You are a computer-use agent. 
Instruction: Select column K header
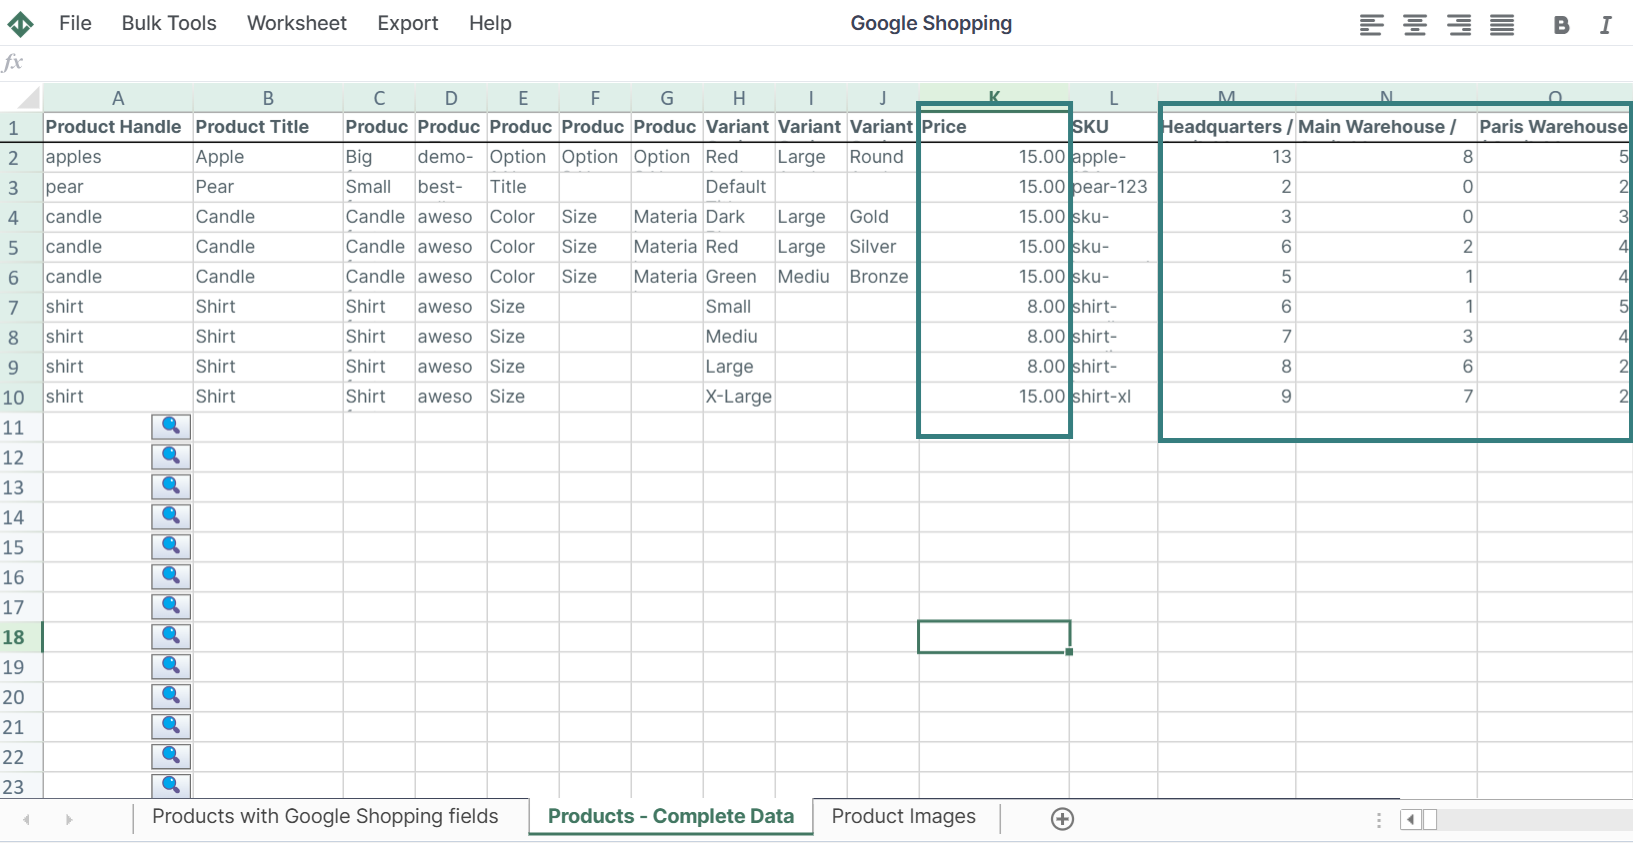point(994,98)
